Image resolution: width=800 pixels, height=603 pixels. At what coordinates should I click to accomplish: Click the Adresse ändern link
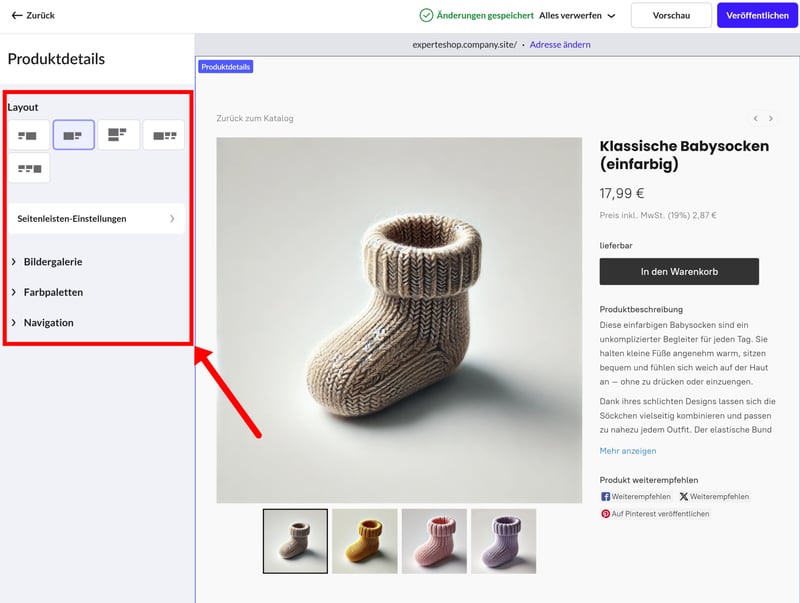click(x=560, y=44)
